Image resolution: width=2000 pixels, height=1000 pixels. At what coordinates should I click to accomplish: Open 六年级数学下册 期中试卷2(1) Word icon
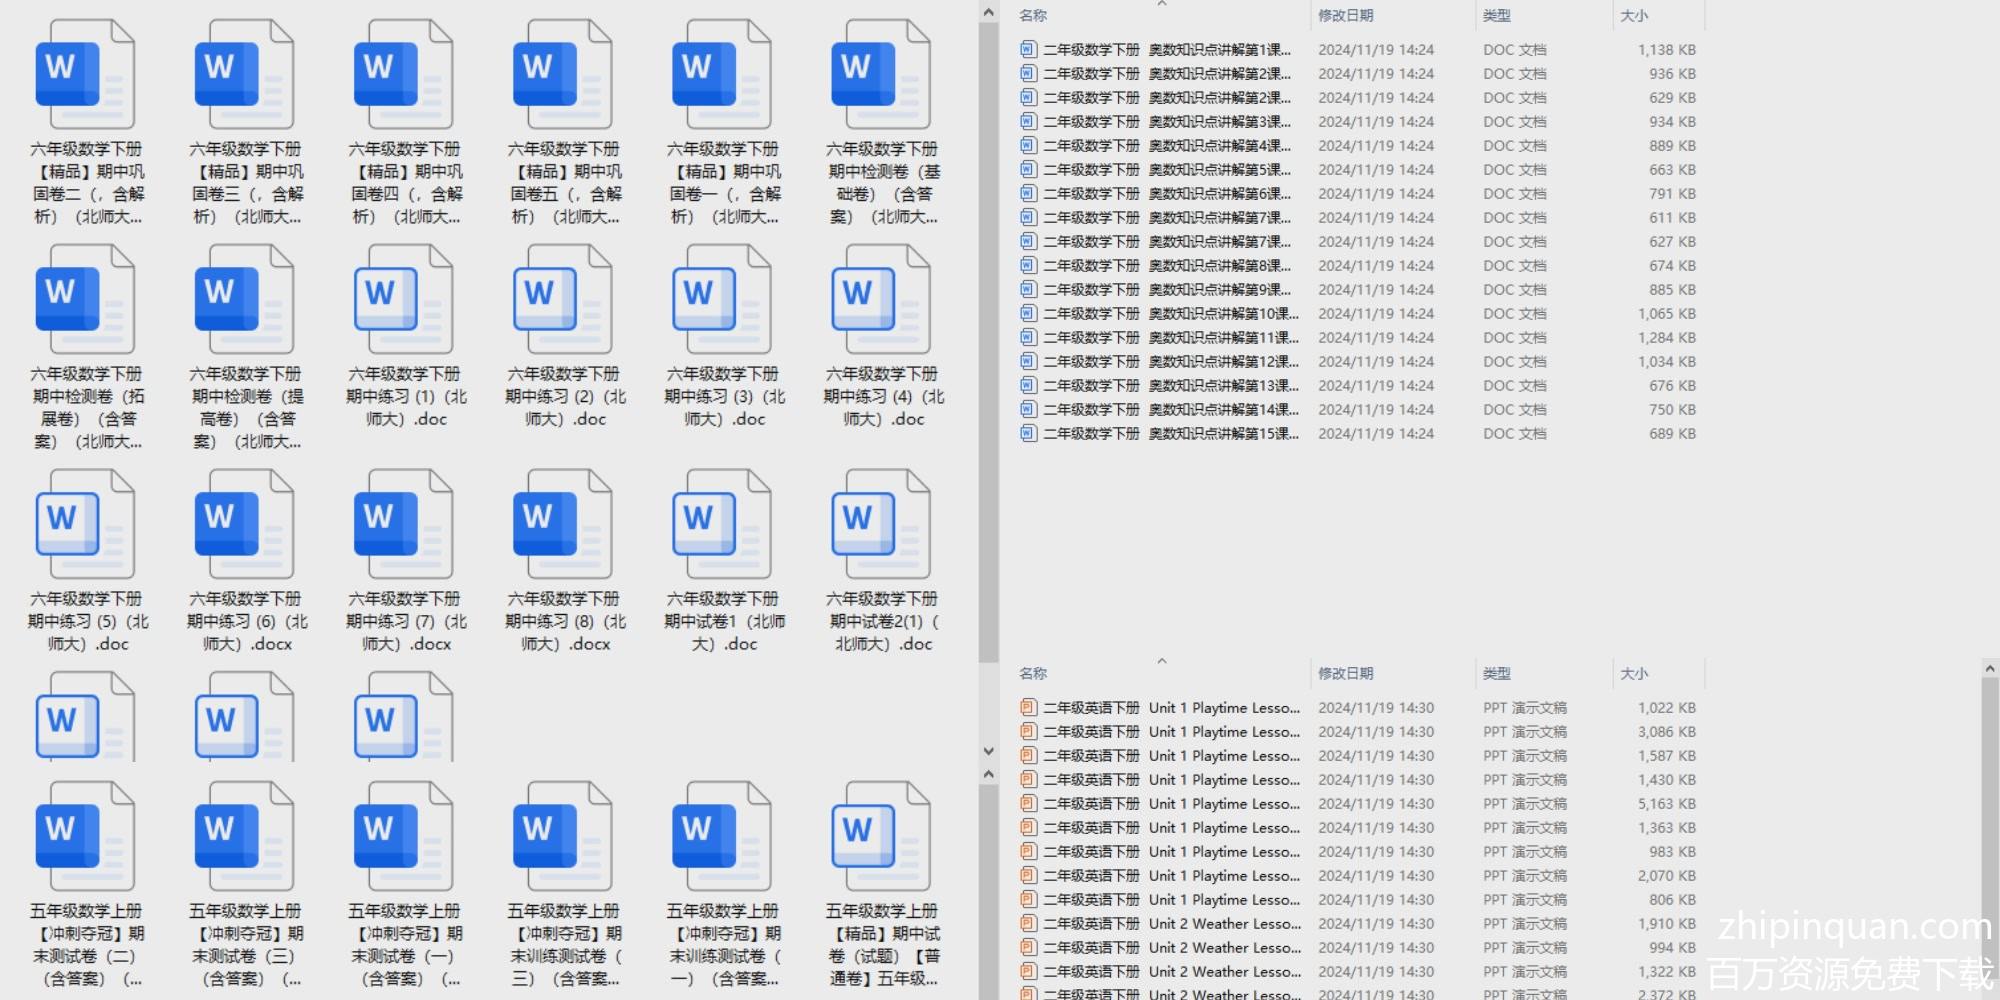coord(880,525)
